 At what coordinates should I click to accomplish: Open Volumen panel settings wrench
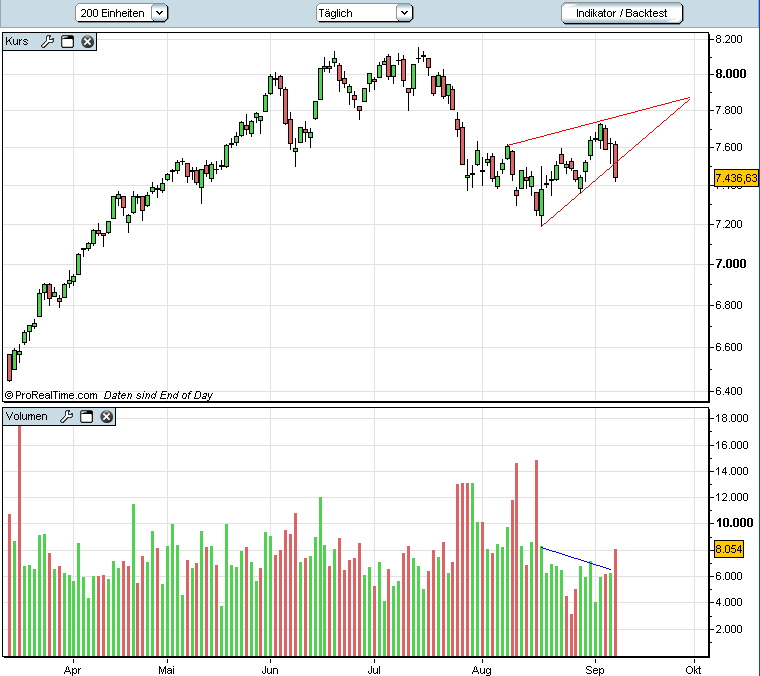point(66,416)
